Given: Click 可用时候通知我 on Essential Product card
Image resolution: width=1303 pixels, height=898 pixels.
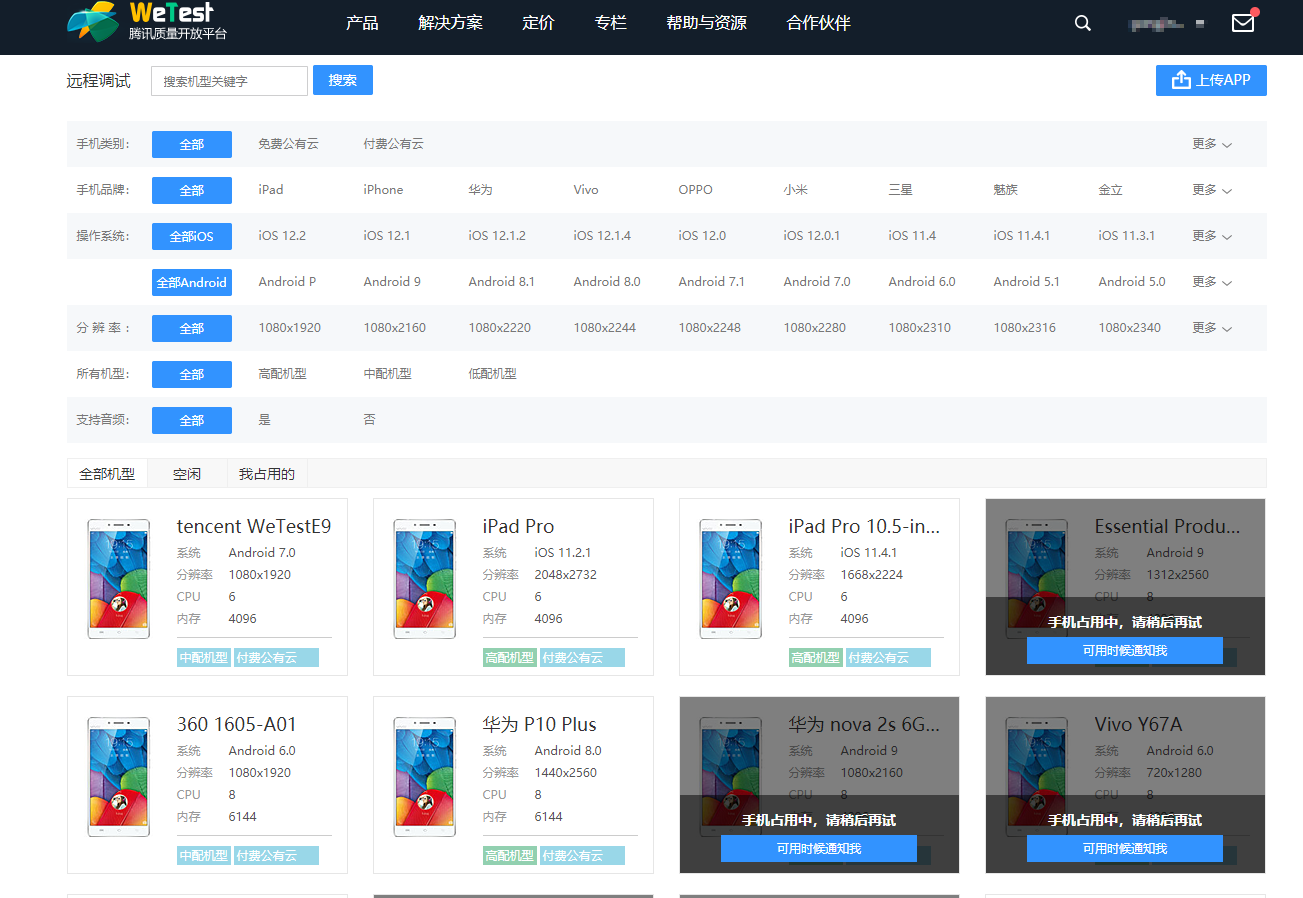Looking at the screenshot, I should tap(1125, 651).
